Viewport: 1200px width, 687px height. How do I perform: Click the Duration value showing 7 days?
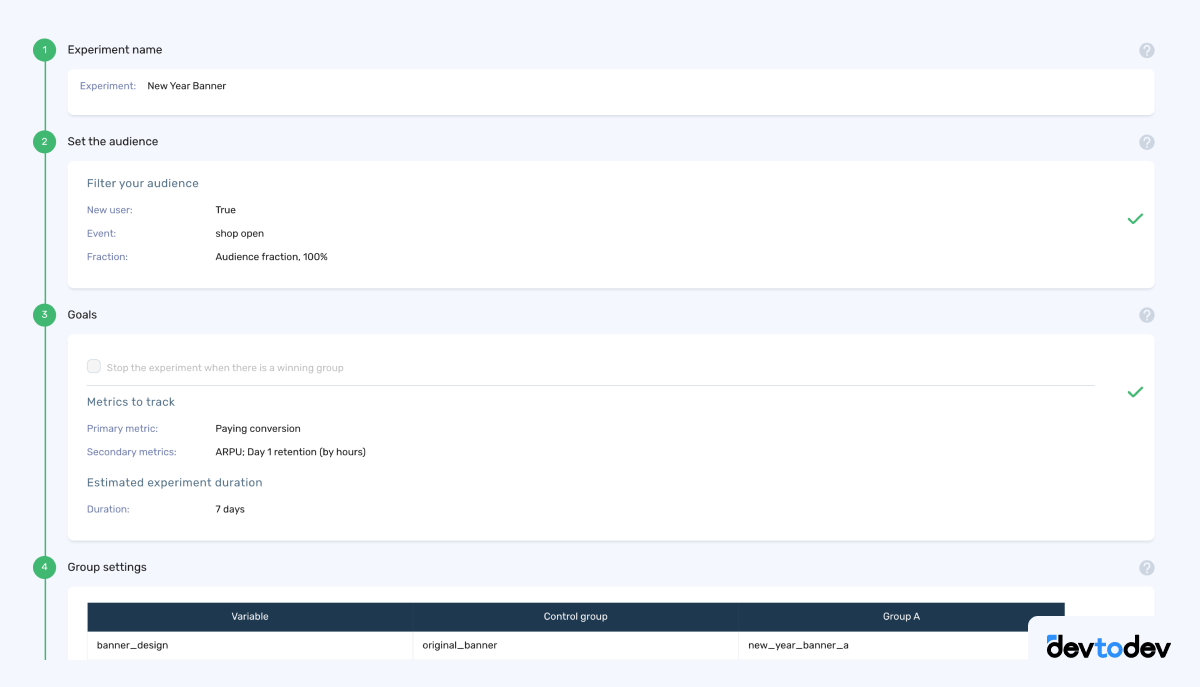230,508
